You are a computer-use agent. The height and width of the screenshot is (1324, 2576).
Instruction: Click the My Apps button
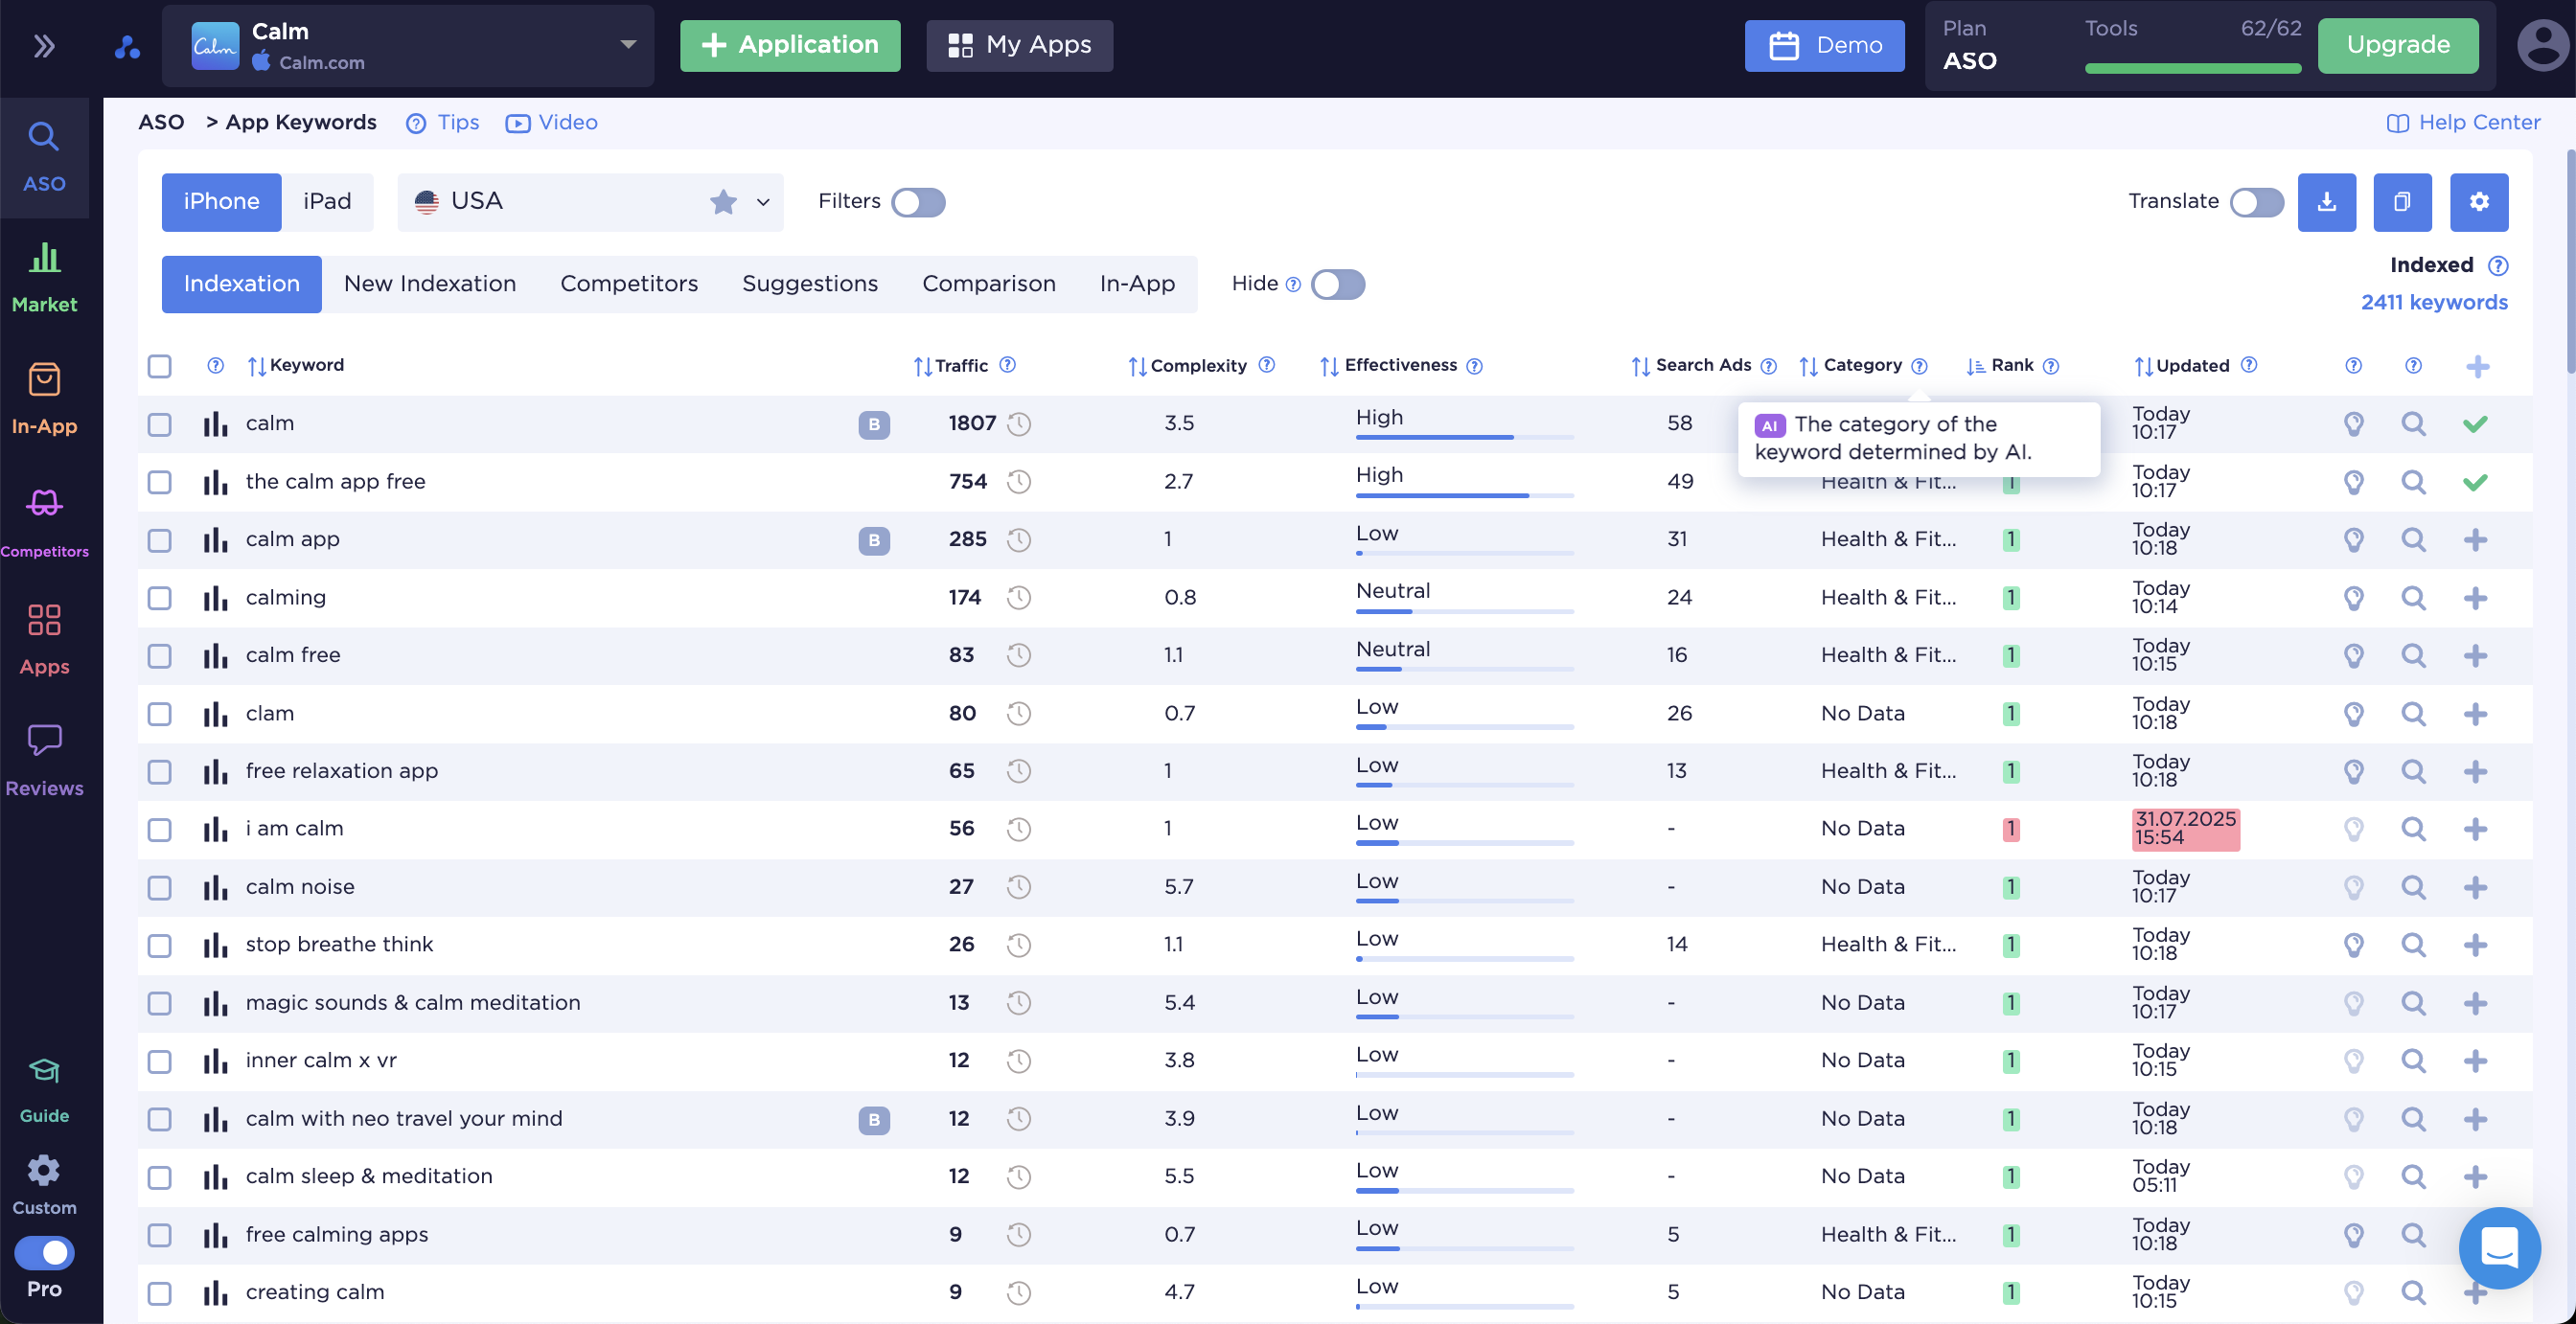click(1019, 45)
